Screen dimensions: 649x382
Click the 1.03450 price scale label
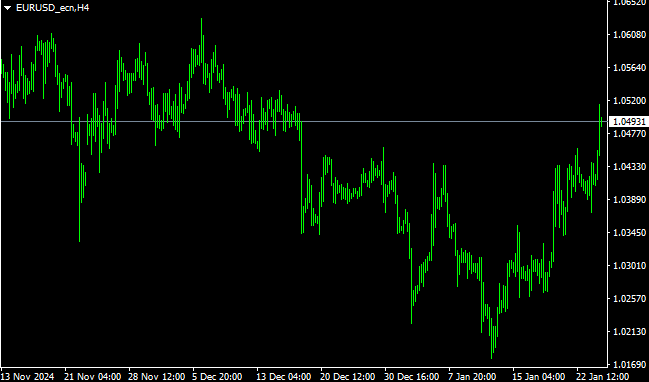click(629, 233)
